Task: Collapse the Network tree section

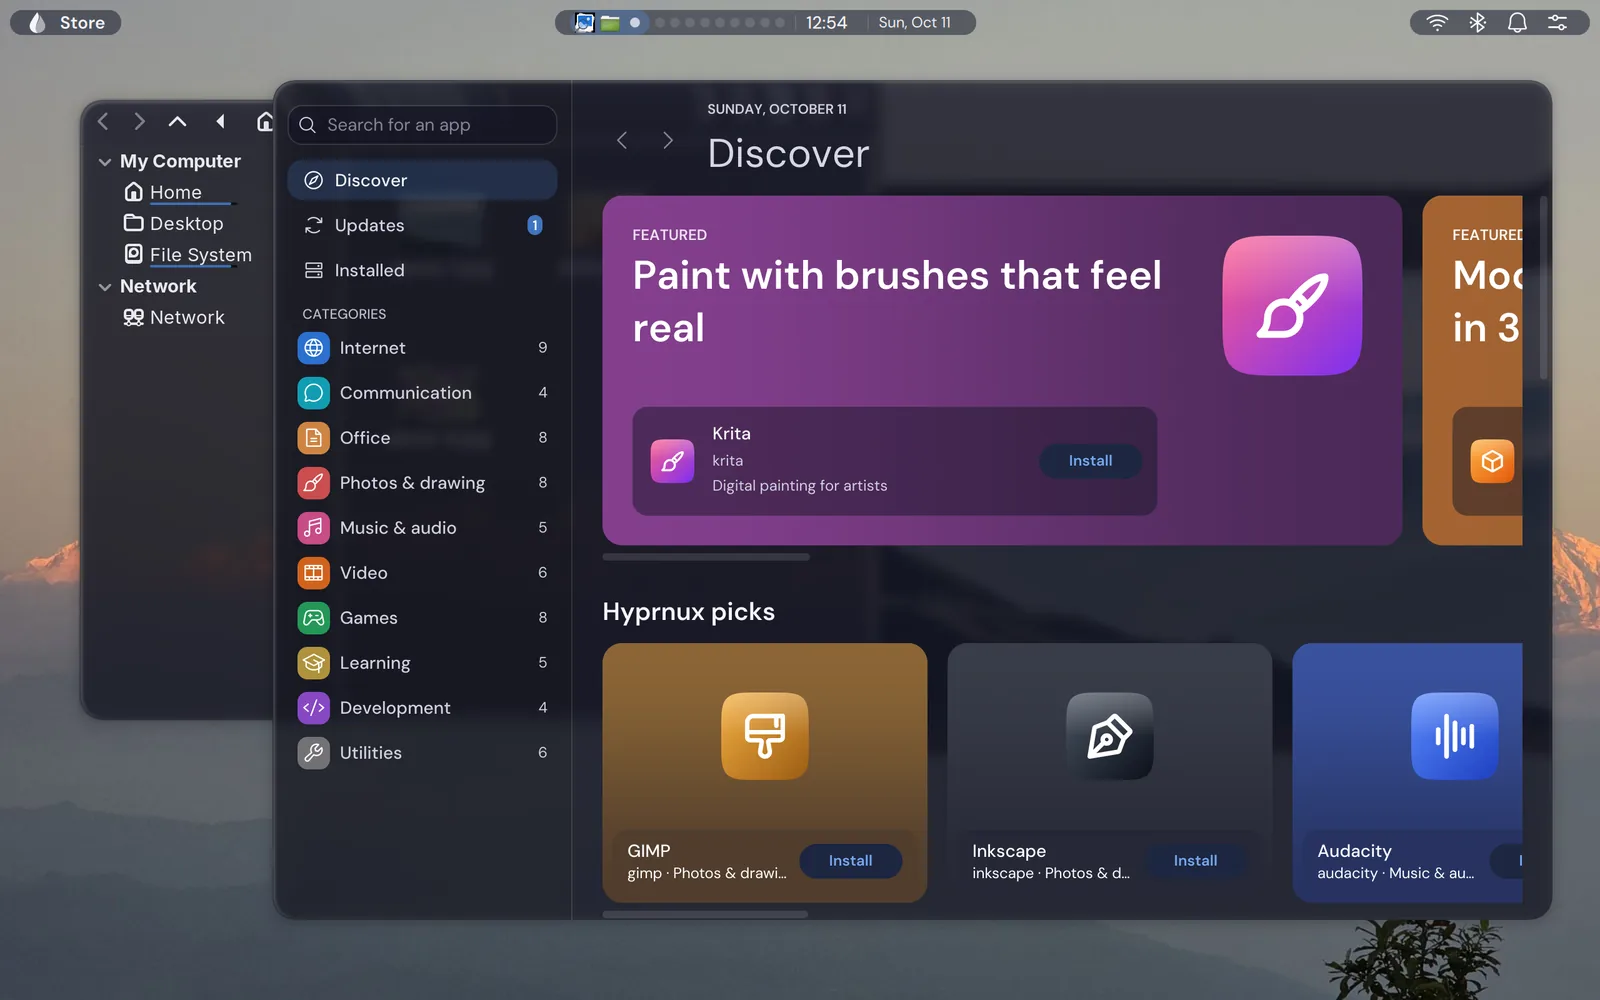Action: (x=105, y=287)
